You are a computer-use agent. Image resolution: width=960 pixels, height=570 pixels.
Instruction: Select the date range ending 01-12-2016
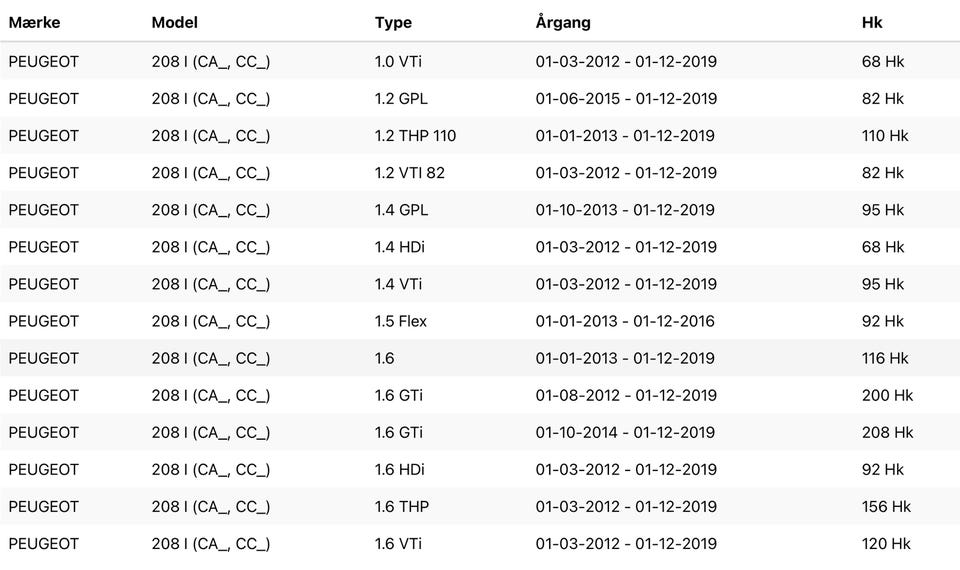tap(626, 321)
